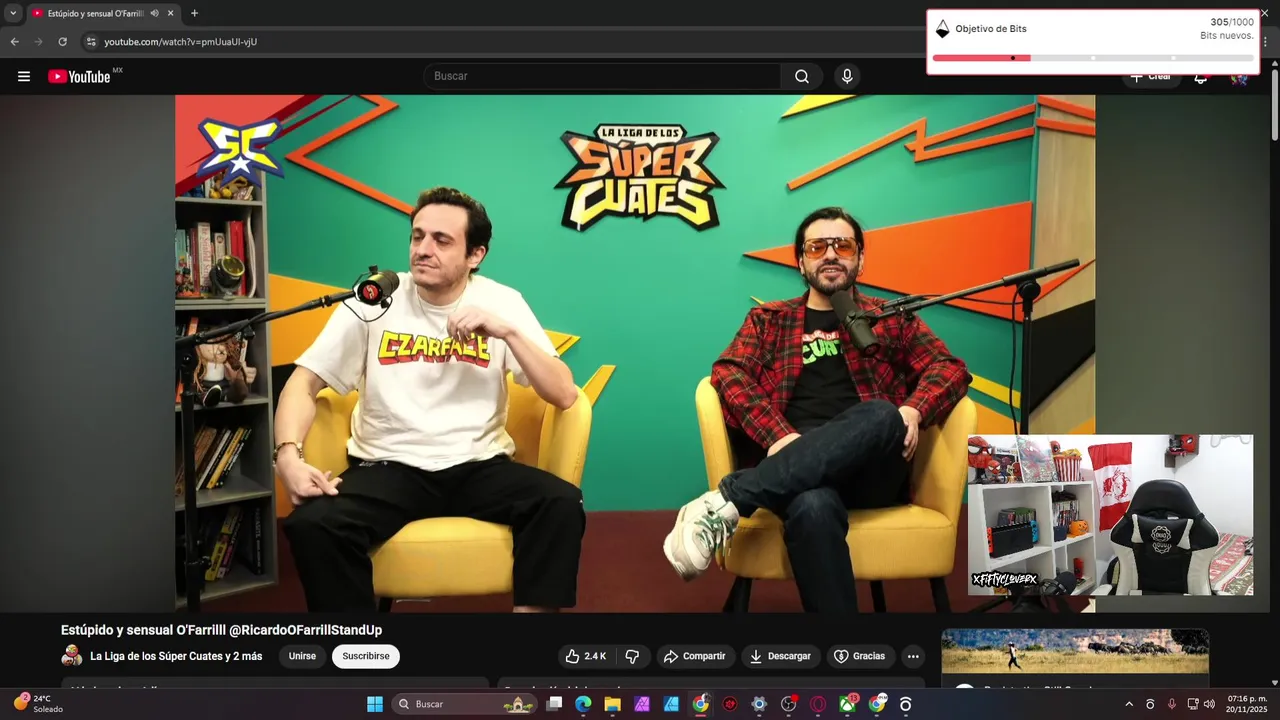Open the Compartir share dialog

point(694,656)
